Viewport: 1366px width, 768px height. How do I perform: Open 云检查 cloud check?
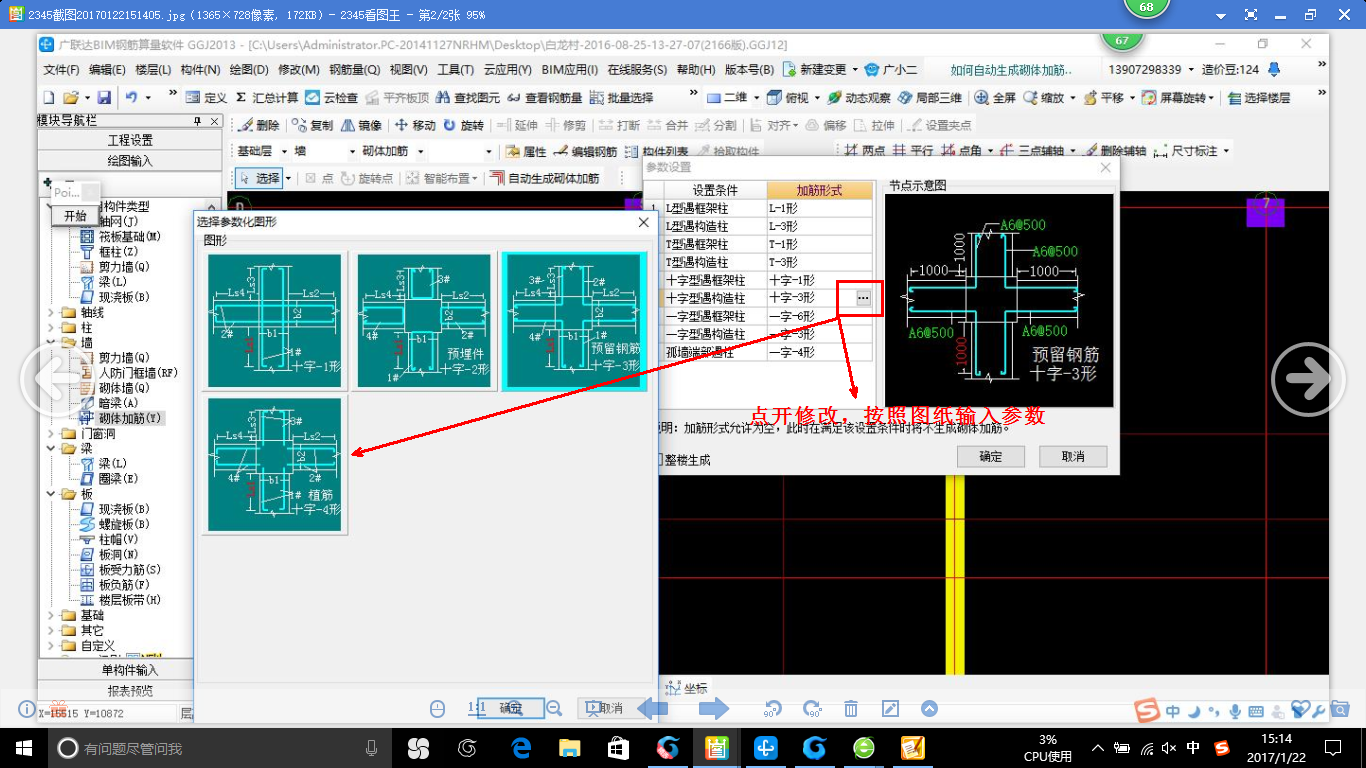[x=331, y=98]
